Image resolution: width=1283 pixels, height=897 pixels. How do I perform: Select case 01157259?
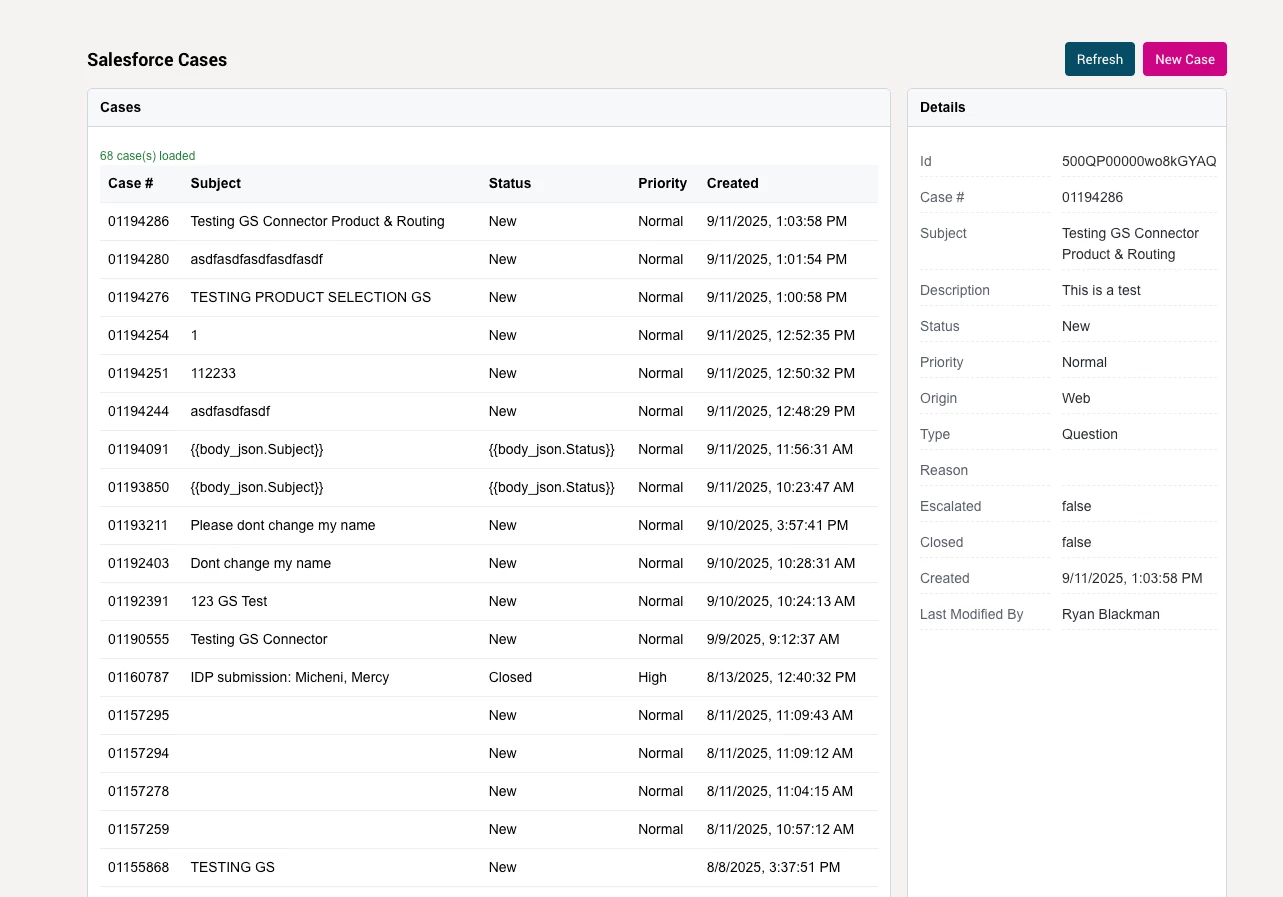click(x=489, y=829)
